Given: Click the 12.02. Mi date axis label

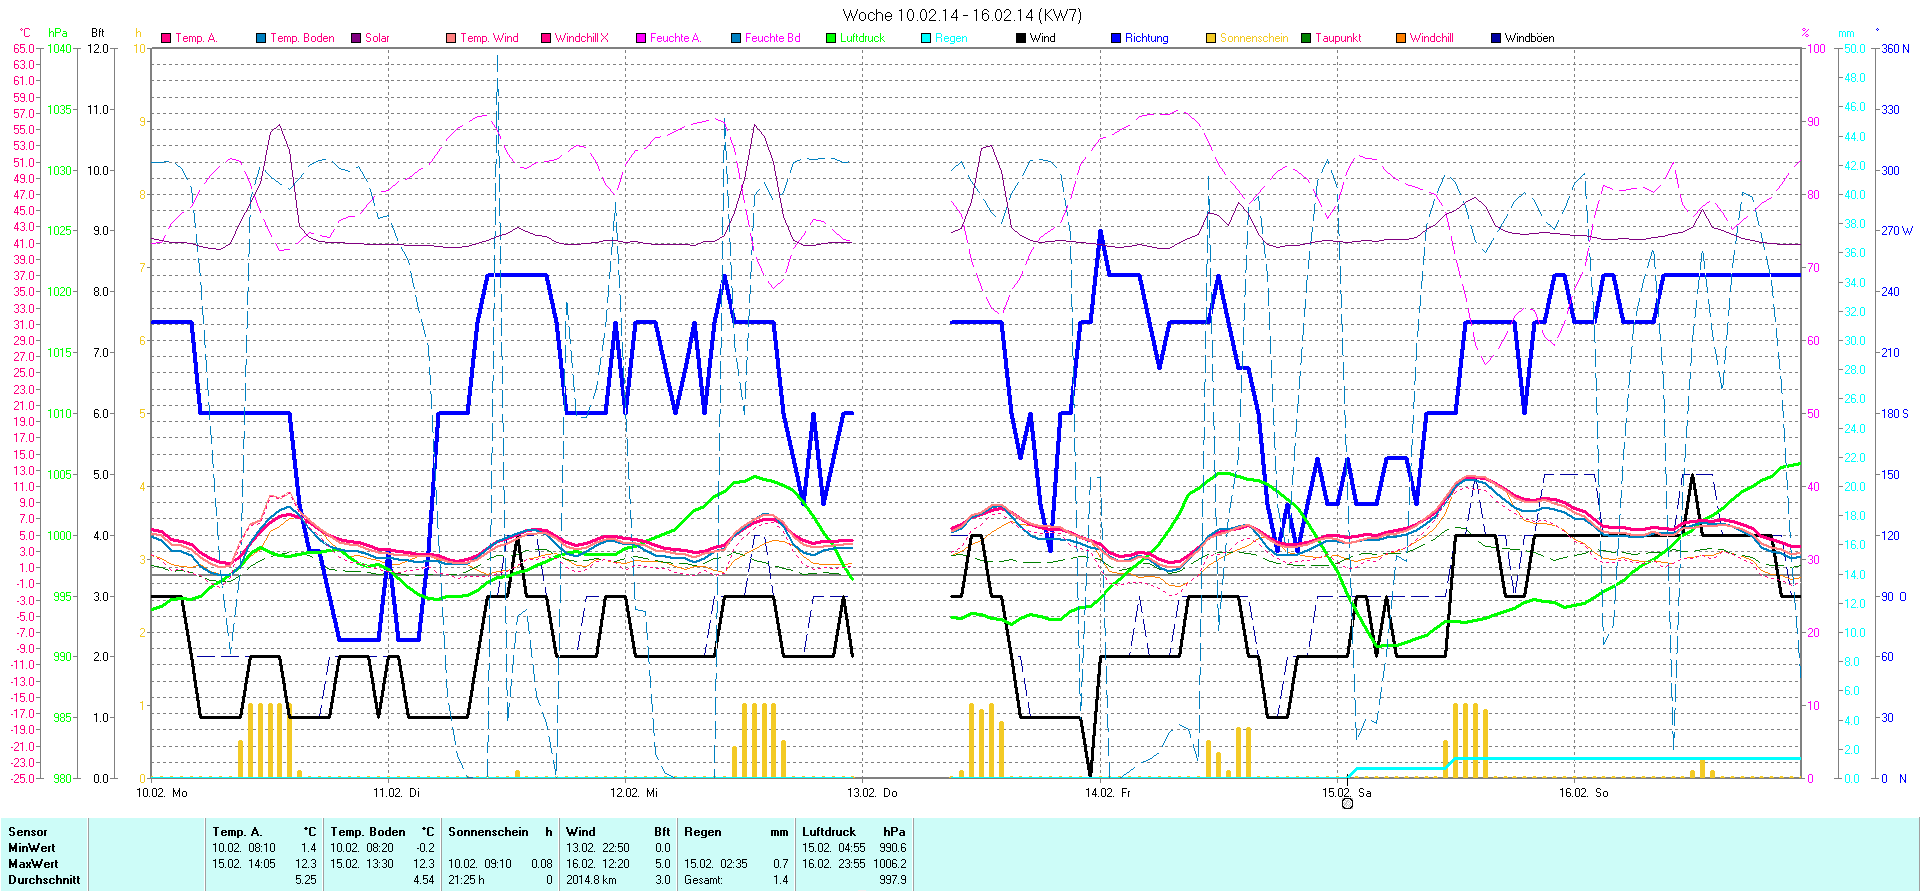Looking at the screenshot, I should point(634,793).
